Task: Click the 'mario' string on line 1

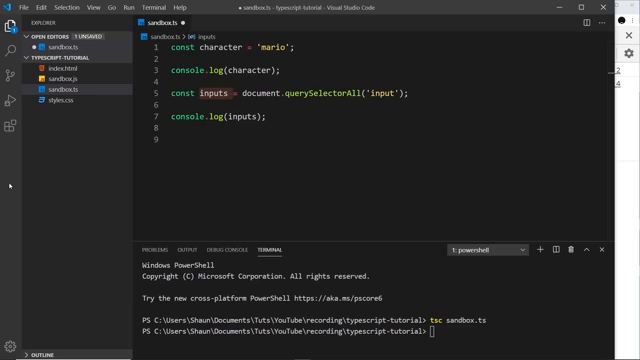Action: pyautogui.click(x=273, y=47)
